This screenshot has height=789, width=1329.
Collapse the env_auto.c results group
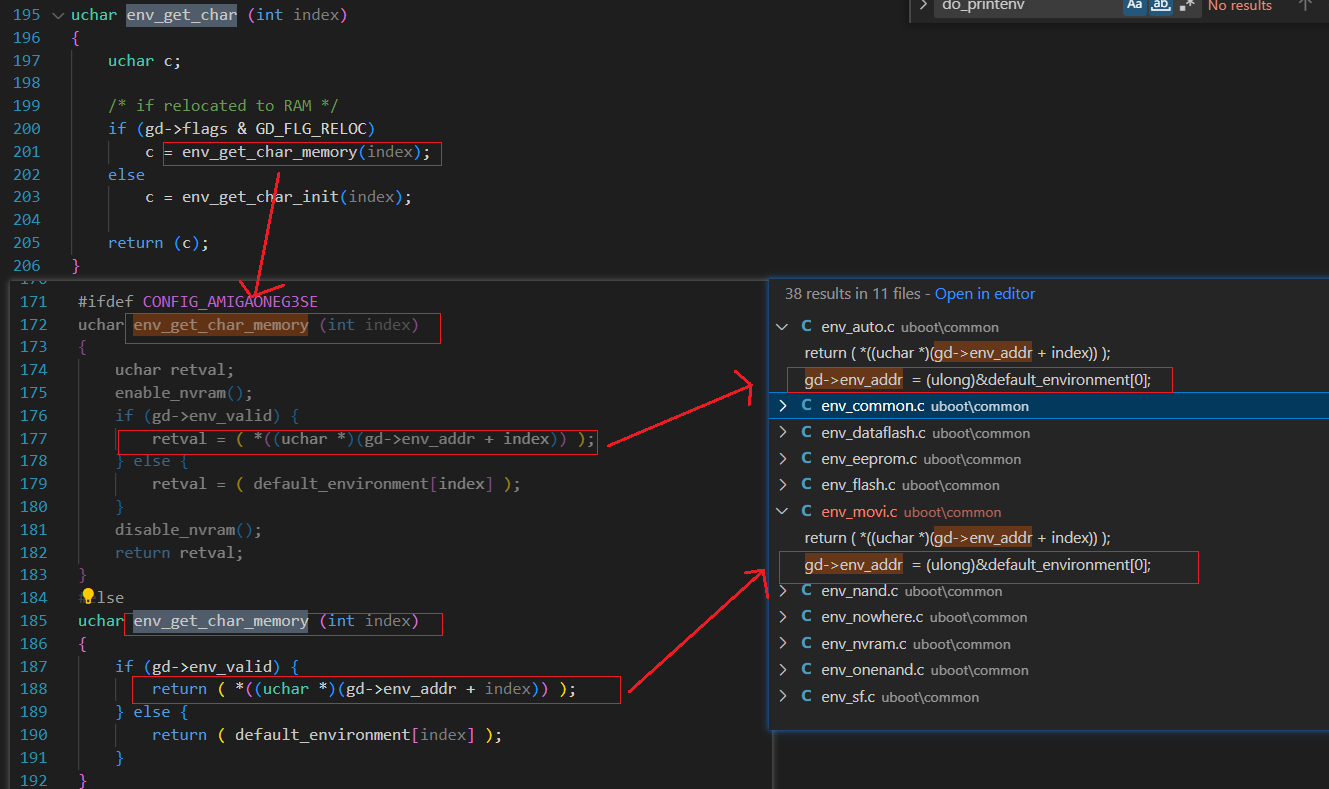tap(782, 327)
